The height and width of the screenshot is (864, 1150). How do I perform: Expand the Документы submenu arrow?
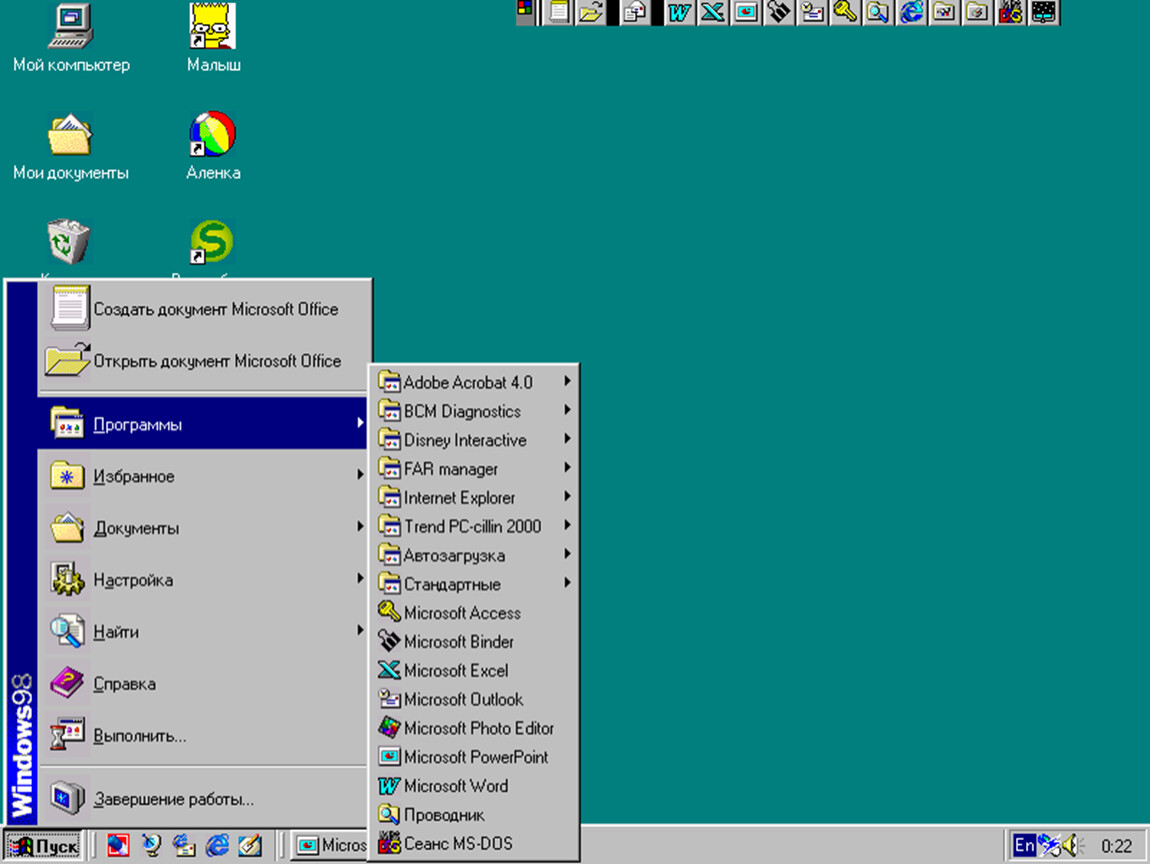pos(360,526)
